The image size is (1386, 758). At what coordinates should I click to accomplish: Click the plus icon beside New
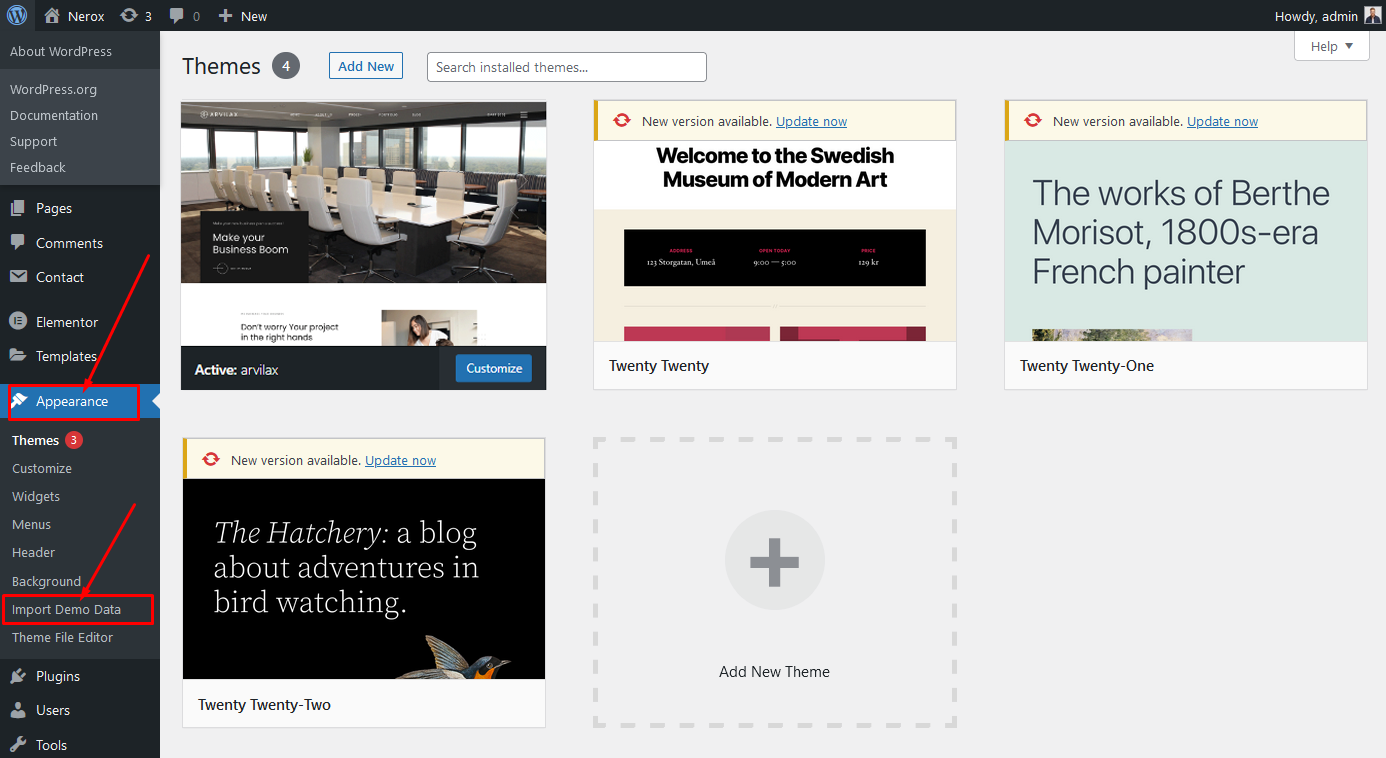coord(225,16)
